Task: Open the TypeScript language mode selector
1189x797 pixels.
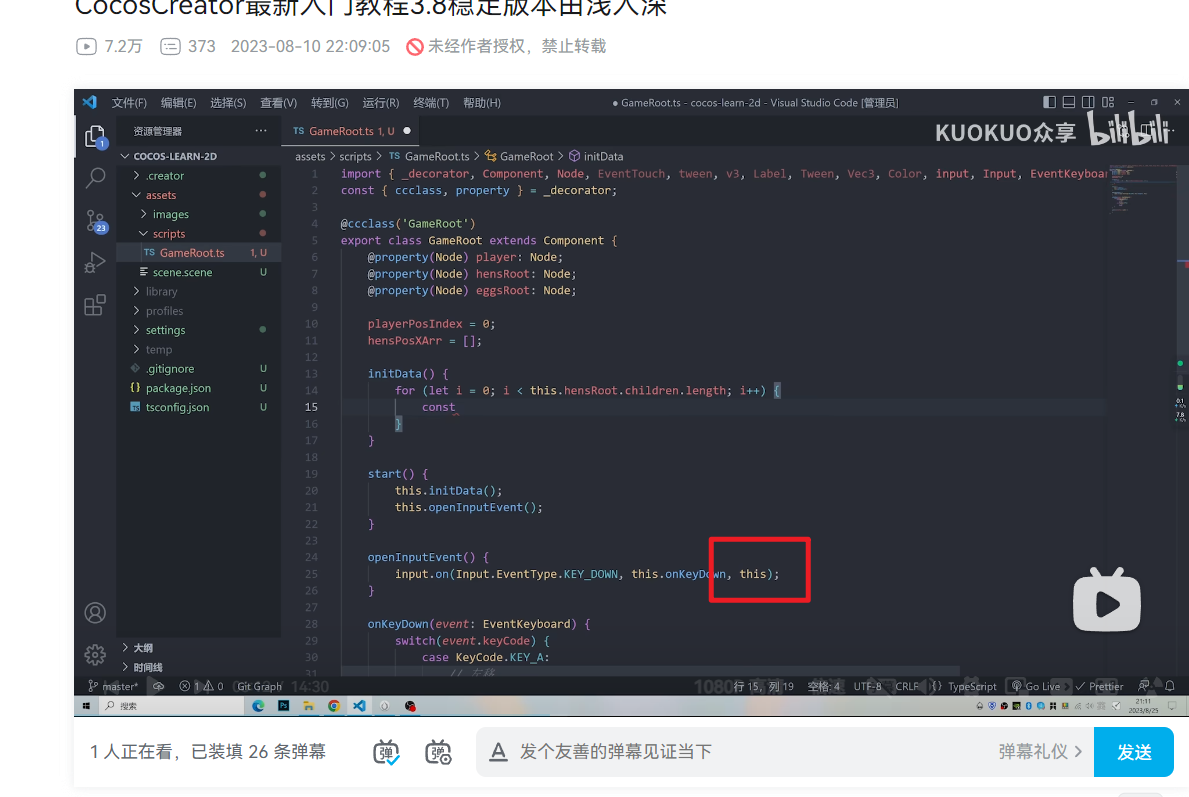Action: click(x=972, y=686)
